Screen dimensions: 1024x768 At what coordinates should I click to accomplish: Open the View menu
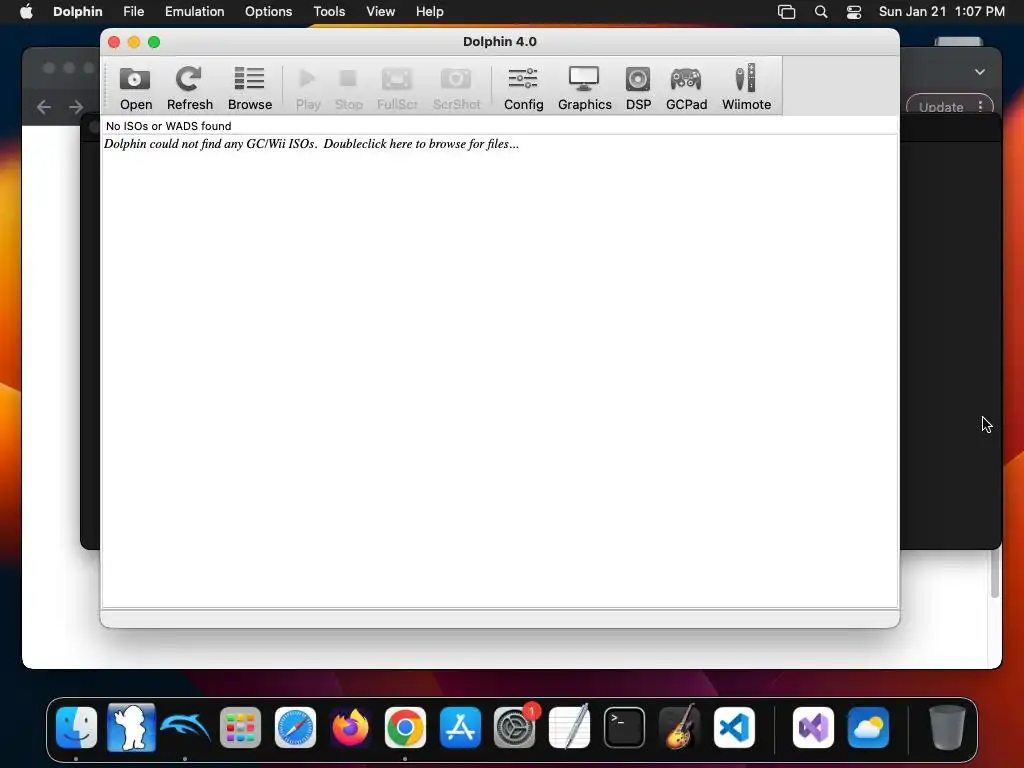click(380, 12)
